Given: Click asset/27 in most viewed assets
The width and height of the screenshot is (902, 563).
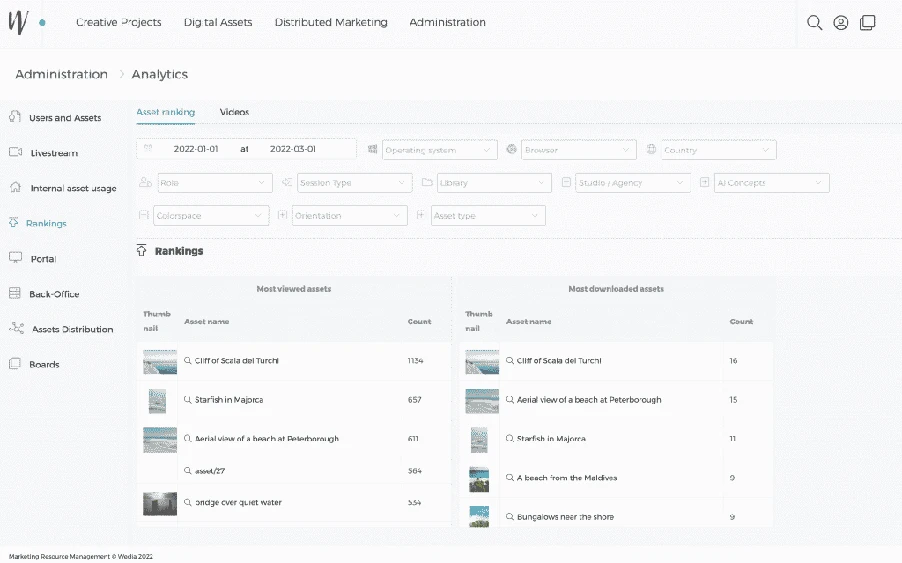Looking at the screenshot, I should [x=210, y=470].
